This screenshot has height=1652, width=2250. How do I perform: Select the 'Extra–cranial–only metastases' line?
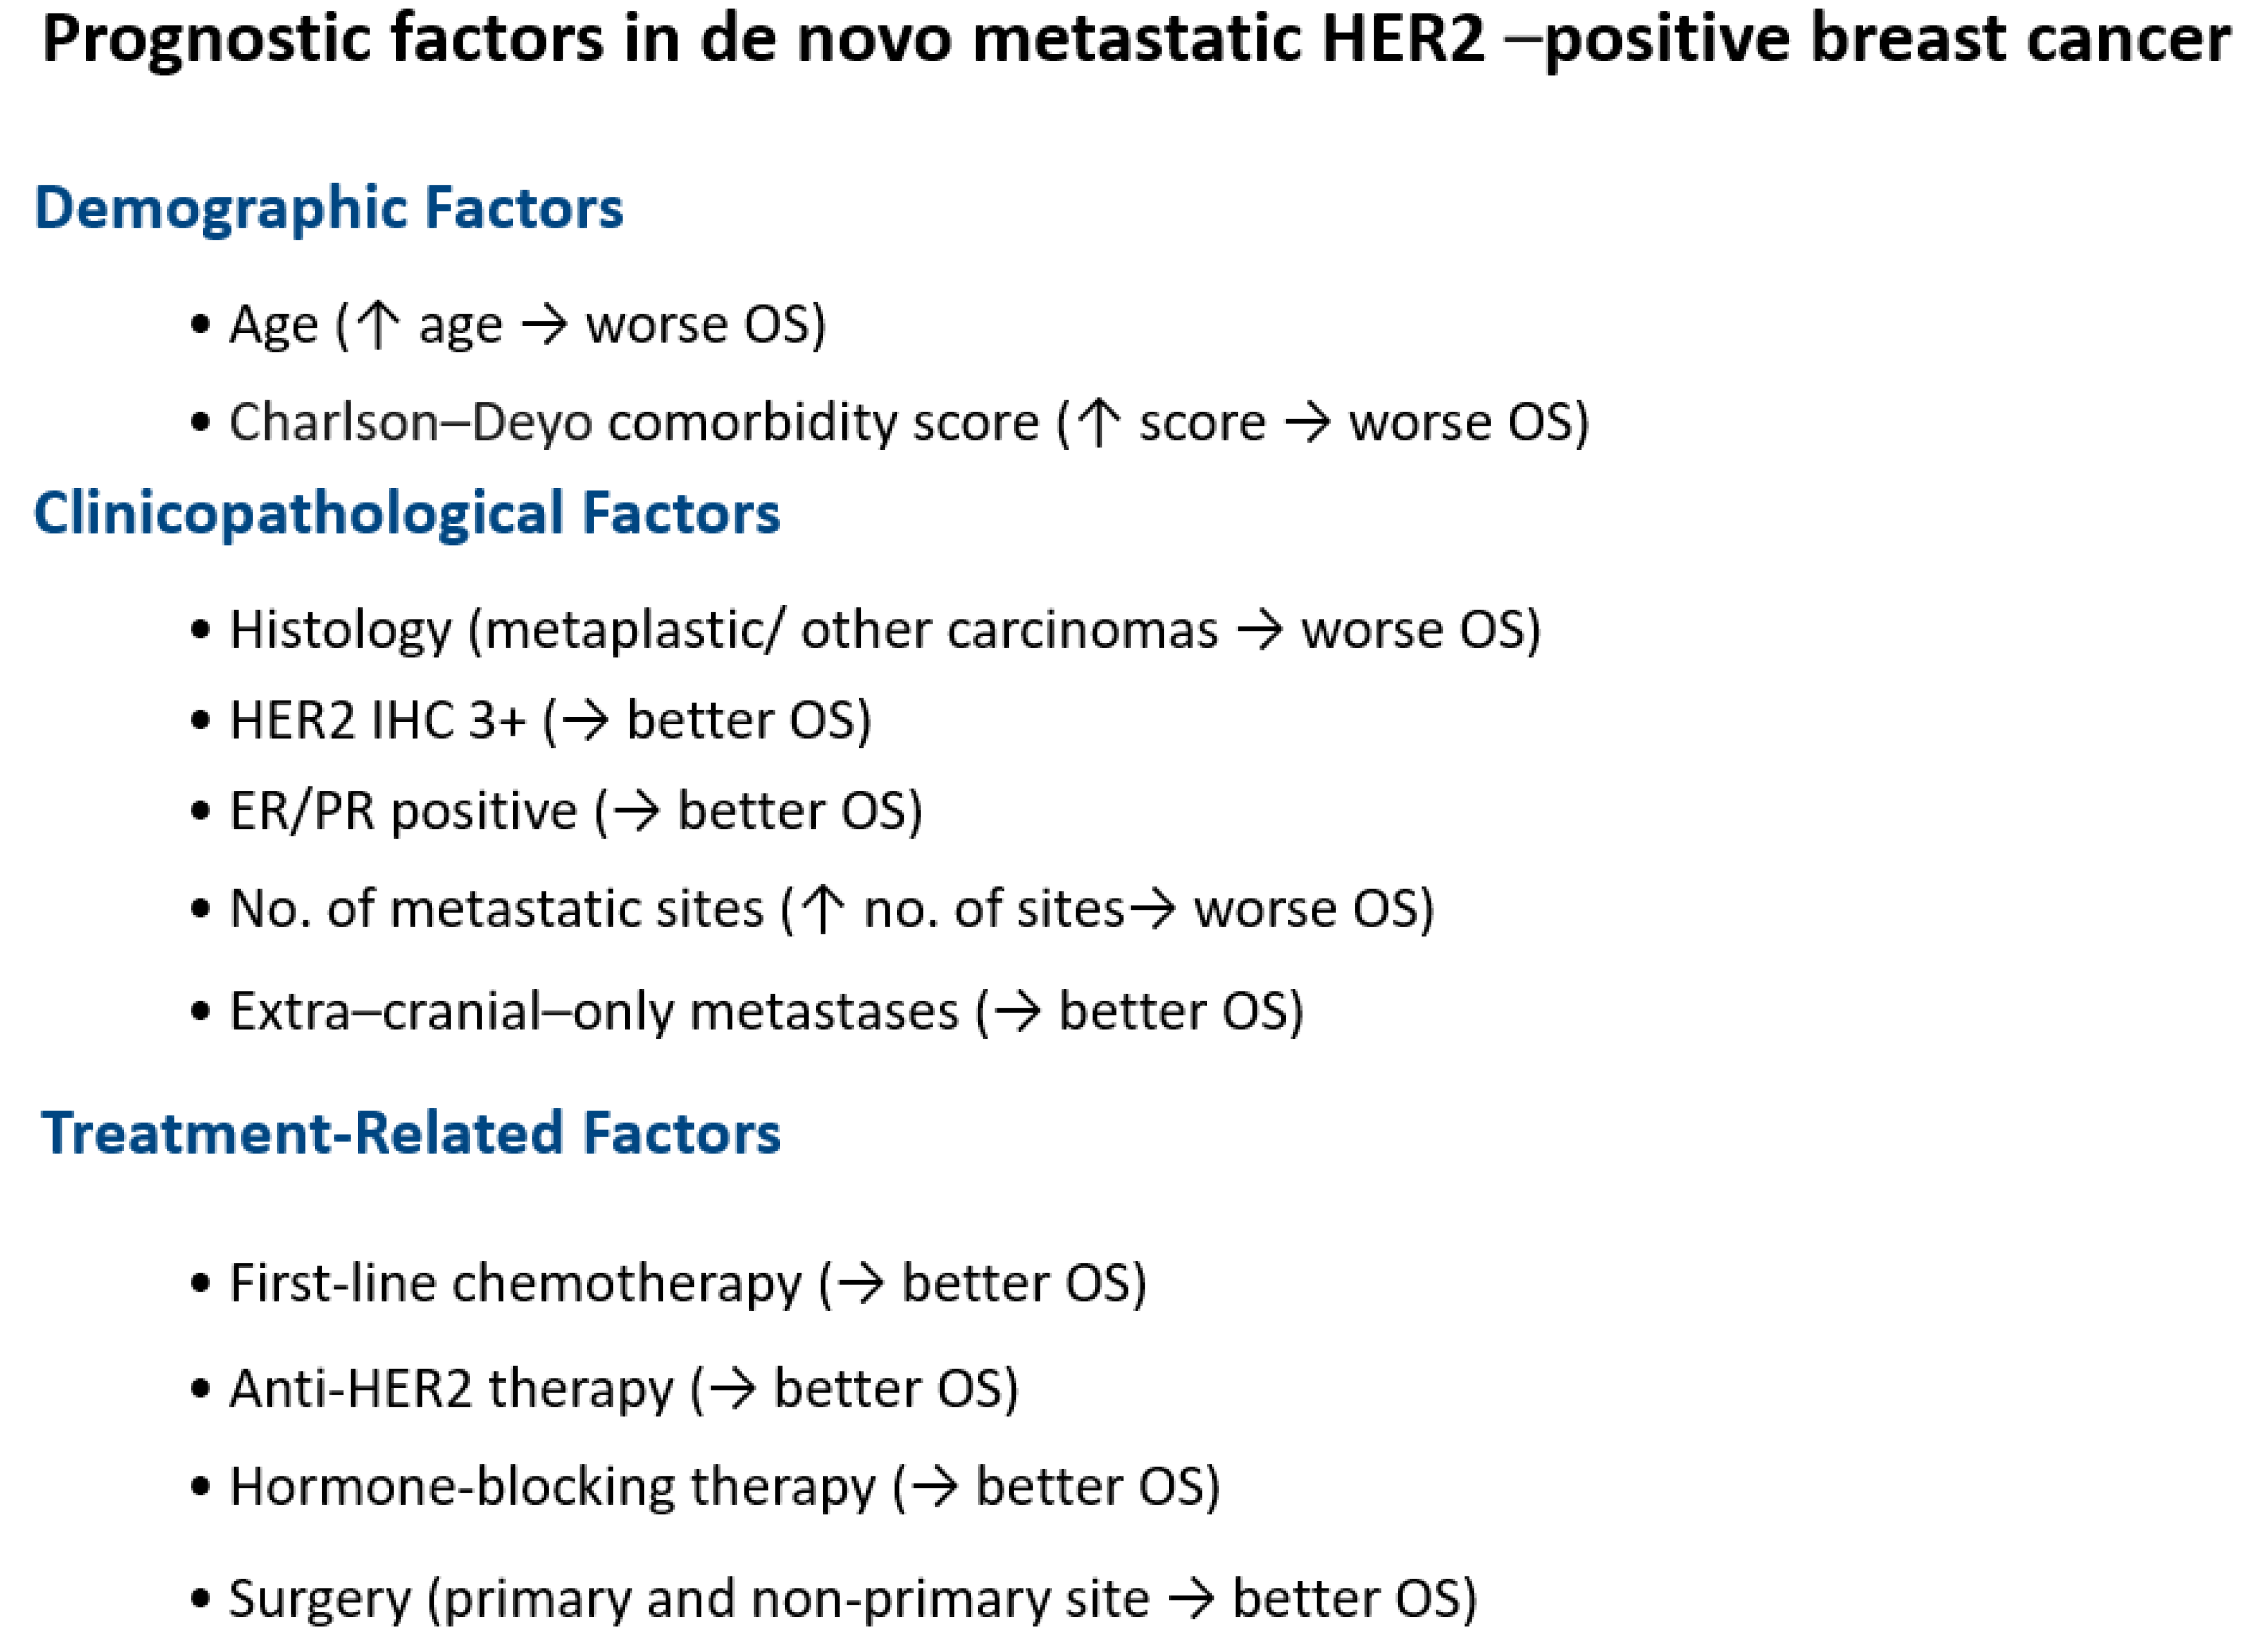click(765, 1011)
